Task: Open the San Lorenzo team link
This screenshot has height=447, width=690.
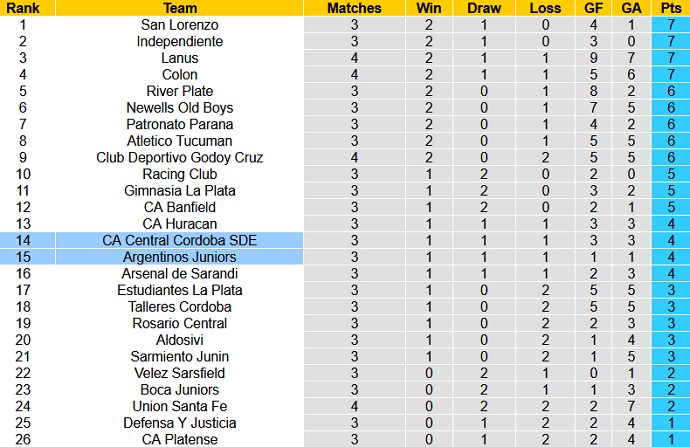Action: pos(180,25)
